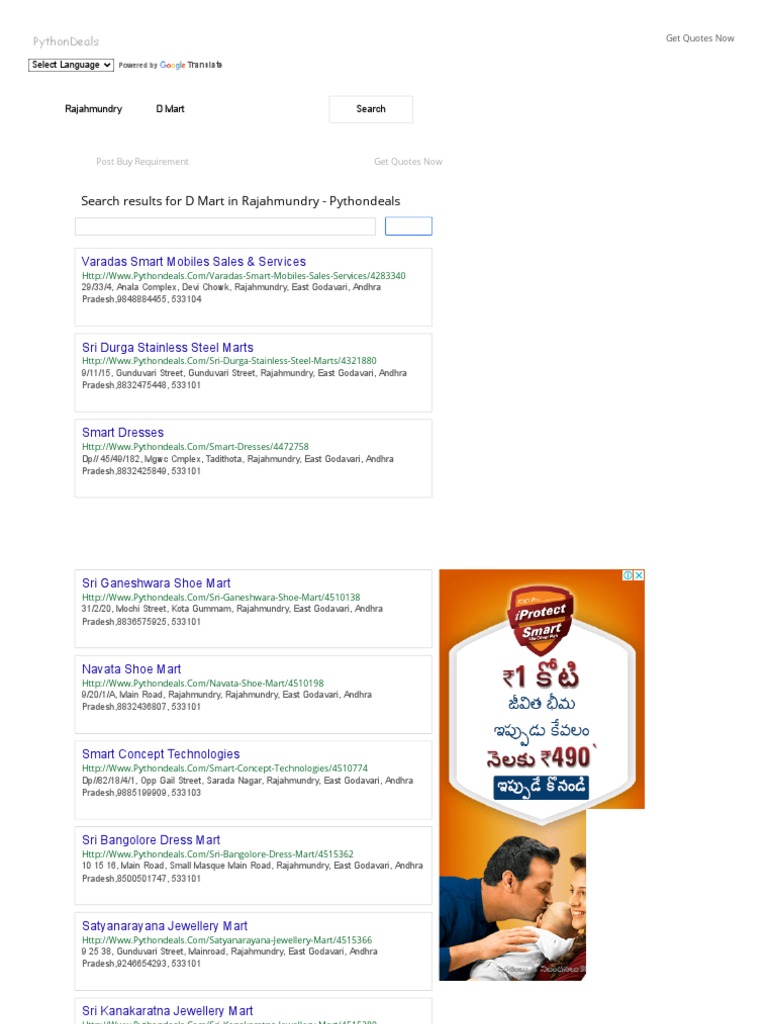The width and height of the screenshot is (768, 1024).
Task: Click Sri-Durga-Stainless-Steel-Marts green URL
Action: [x=229, y=360]
